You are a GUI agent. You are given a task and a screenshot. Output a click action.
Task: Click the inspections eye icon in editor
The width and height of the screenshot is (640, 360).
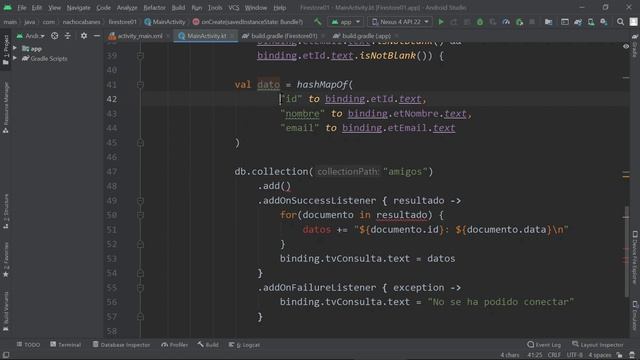click(626, 46)
